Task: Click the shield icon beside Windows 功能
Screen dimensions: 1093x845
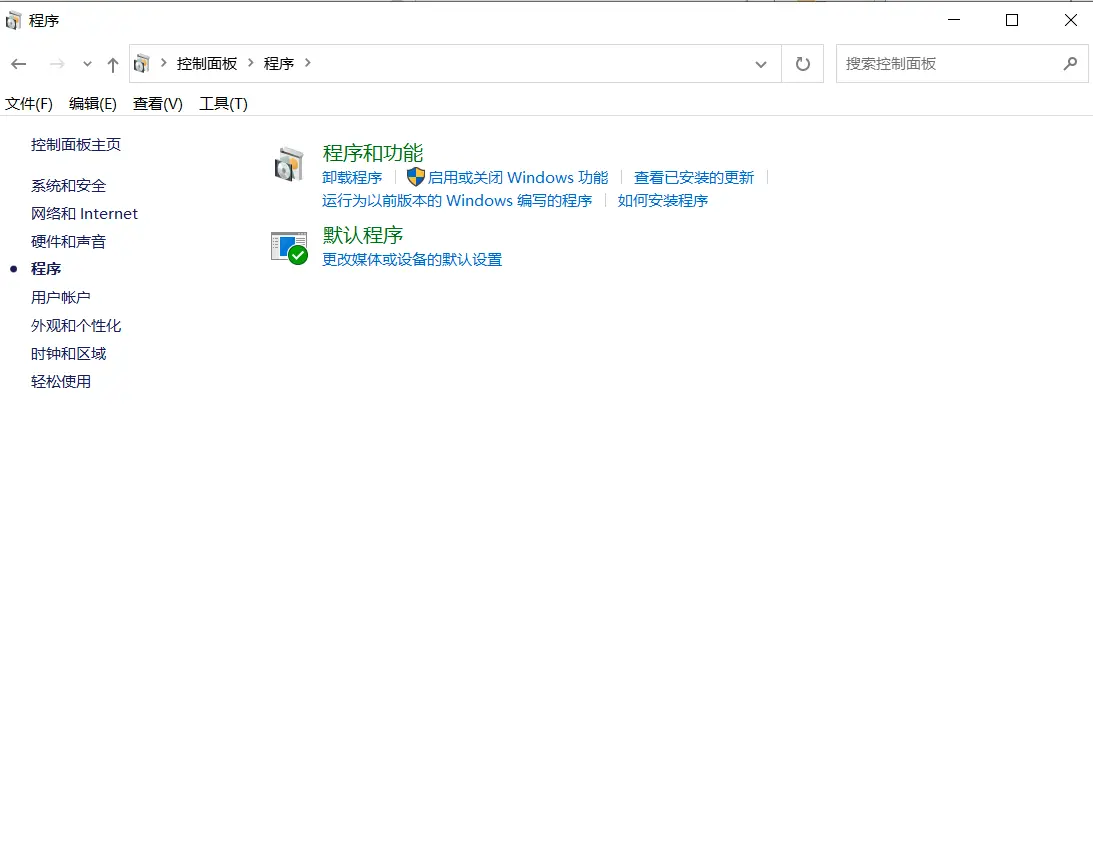Action: 415,177
